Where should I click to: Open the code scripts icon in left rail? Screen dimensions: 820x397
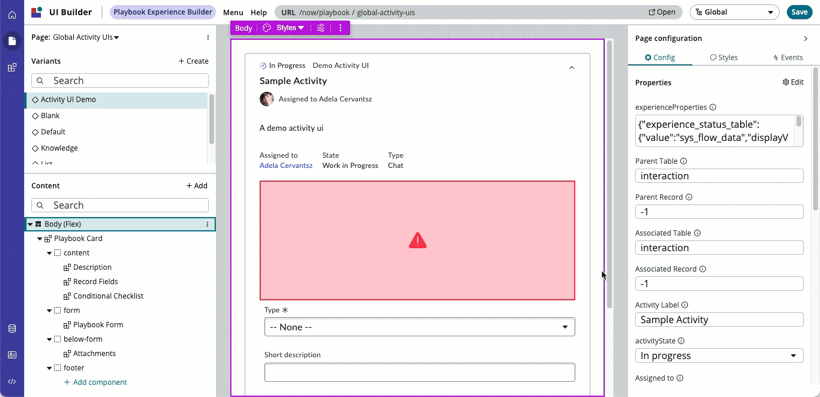[x=12, y=381]
